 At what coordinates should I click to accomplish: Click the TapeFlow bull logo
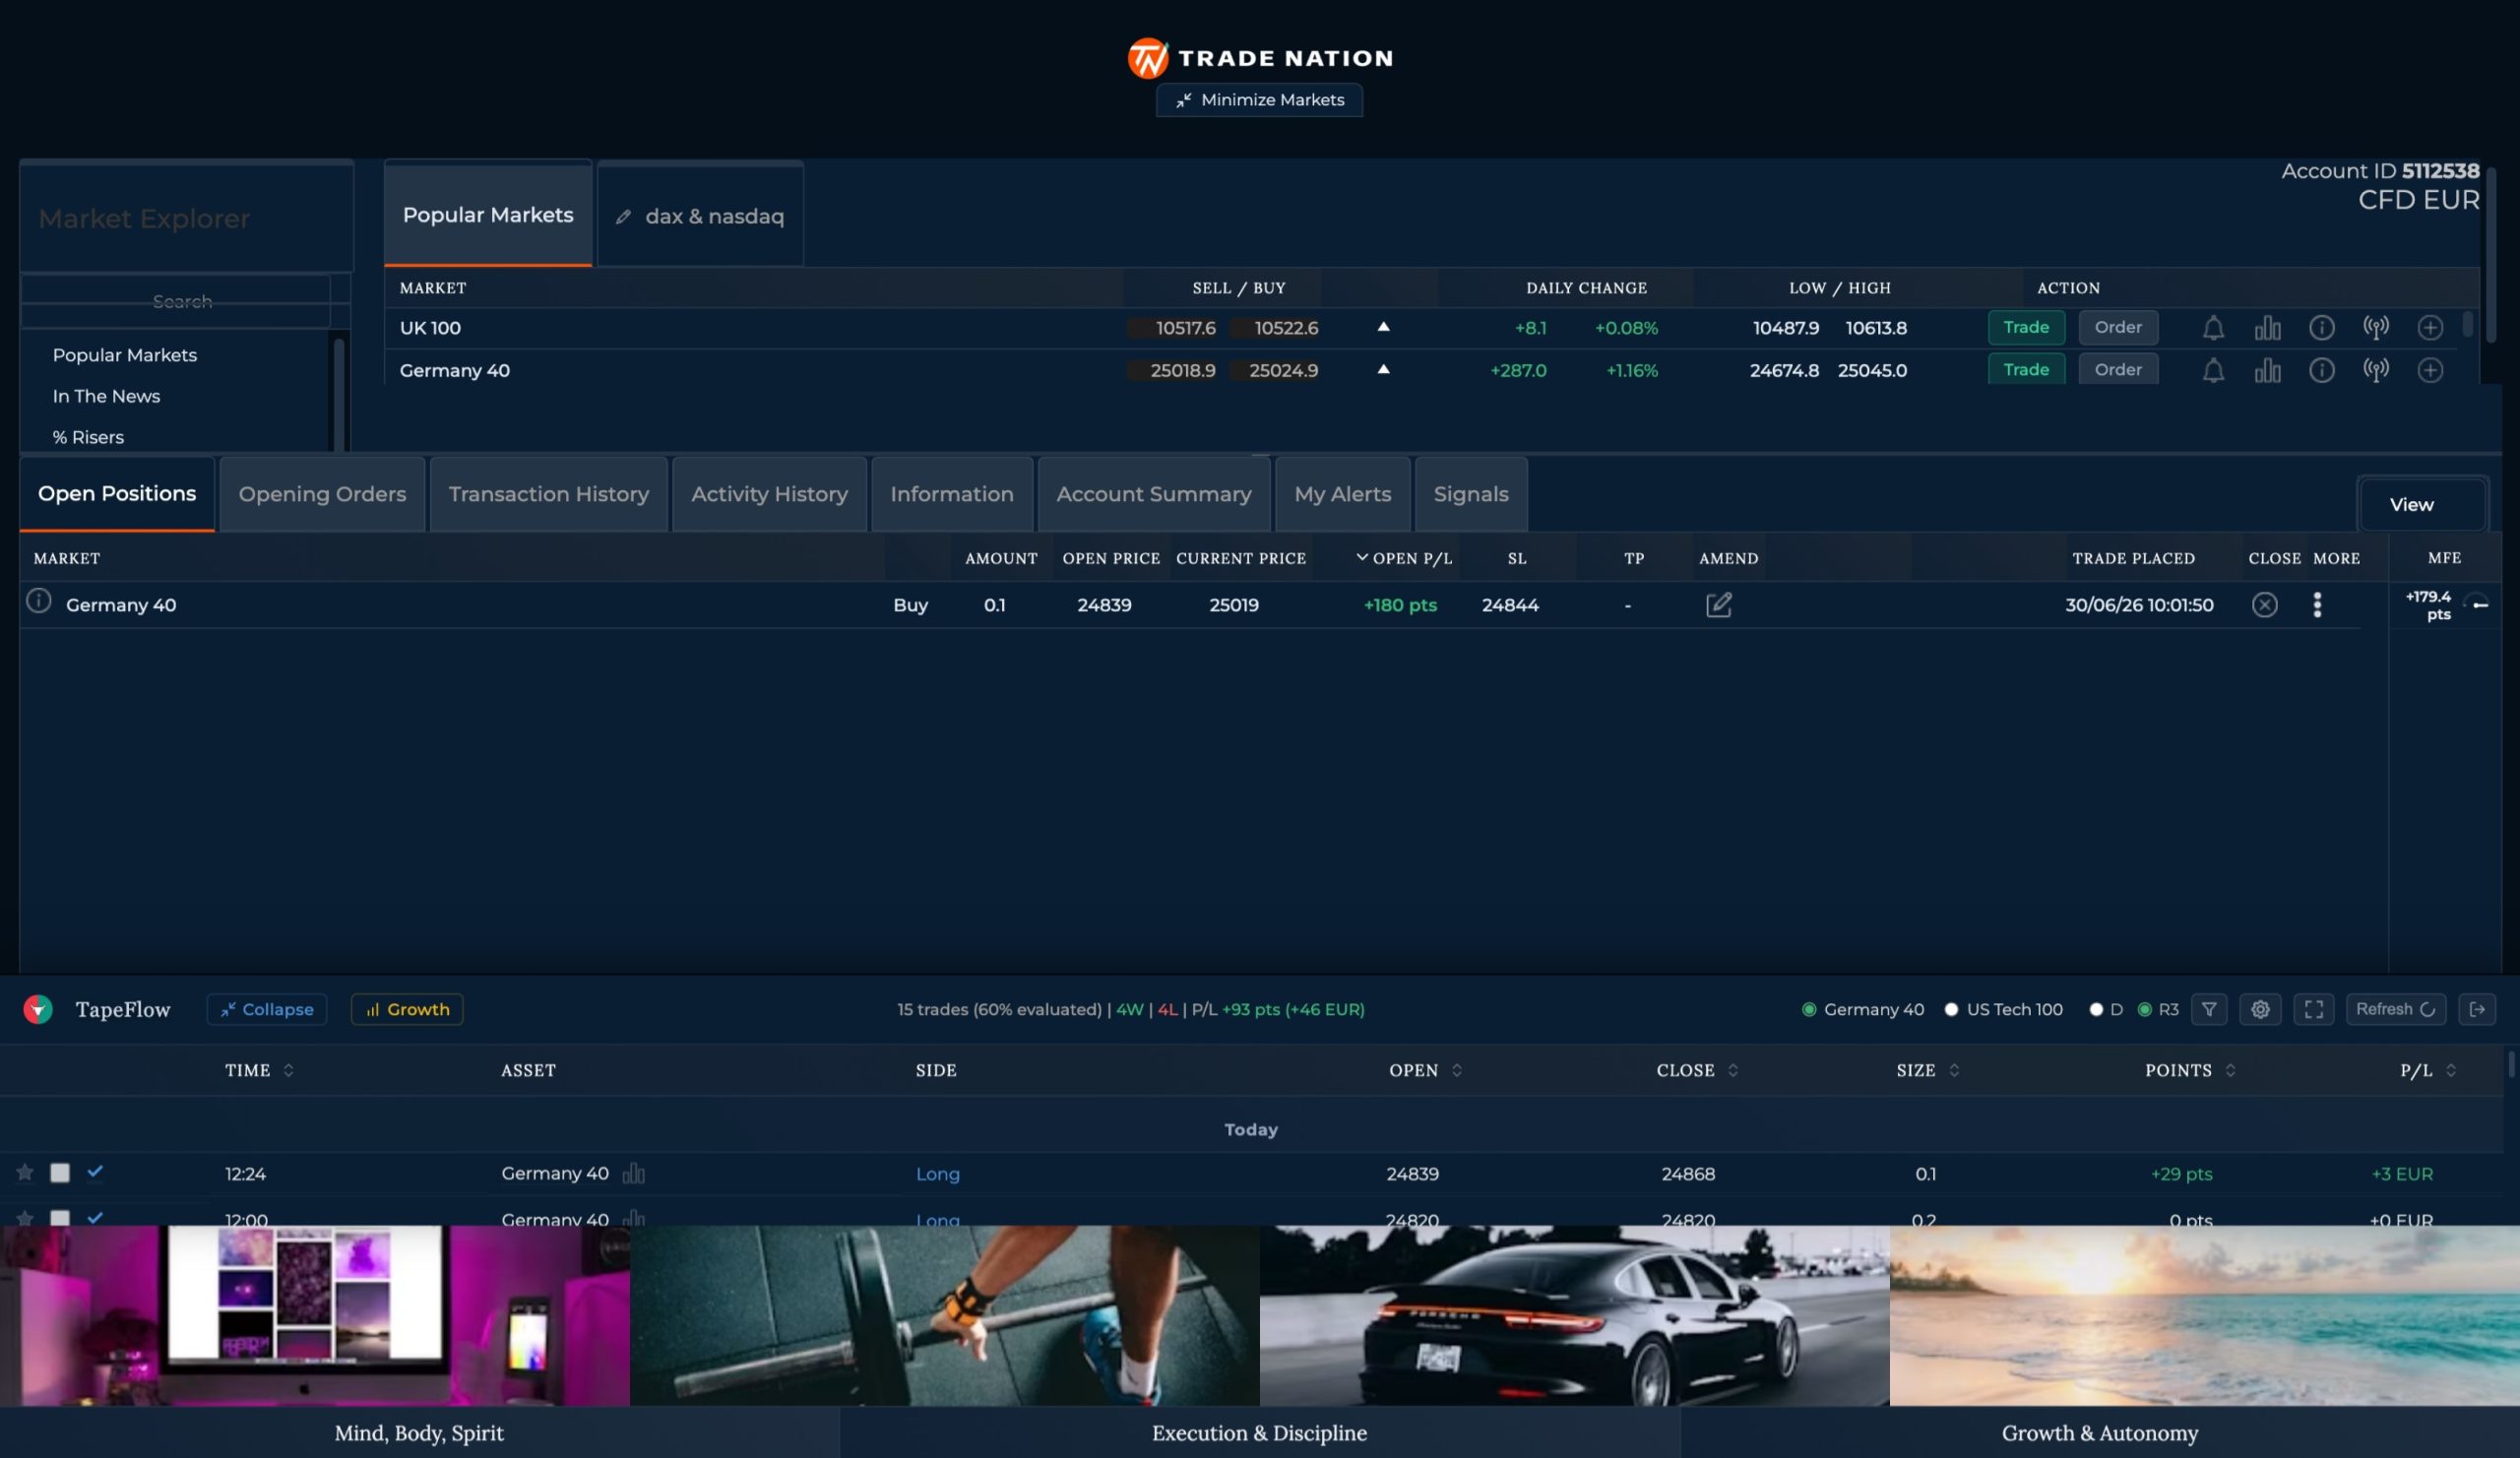coord(38,1009)
